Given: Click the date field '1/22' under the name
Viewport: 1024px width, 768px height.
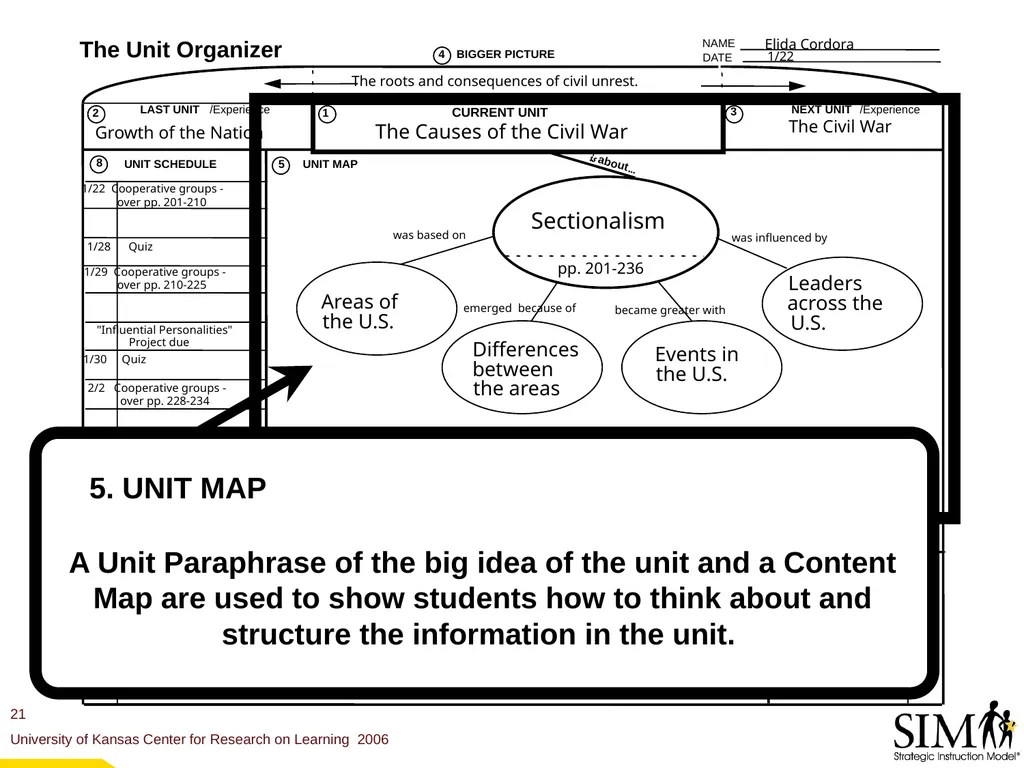Looking at the screenshot, I should 780,56.
